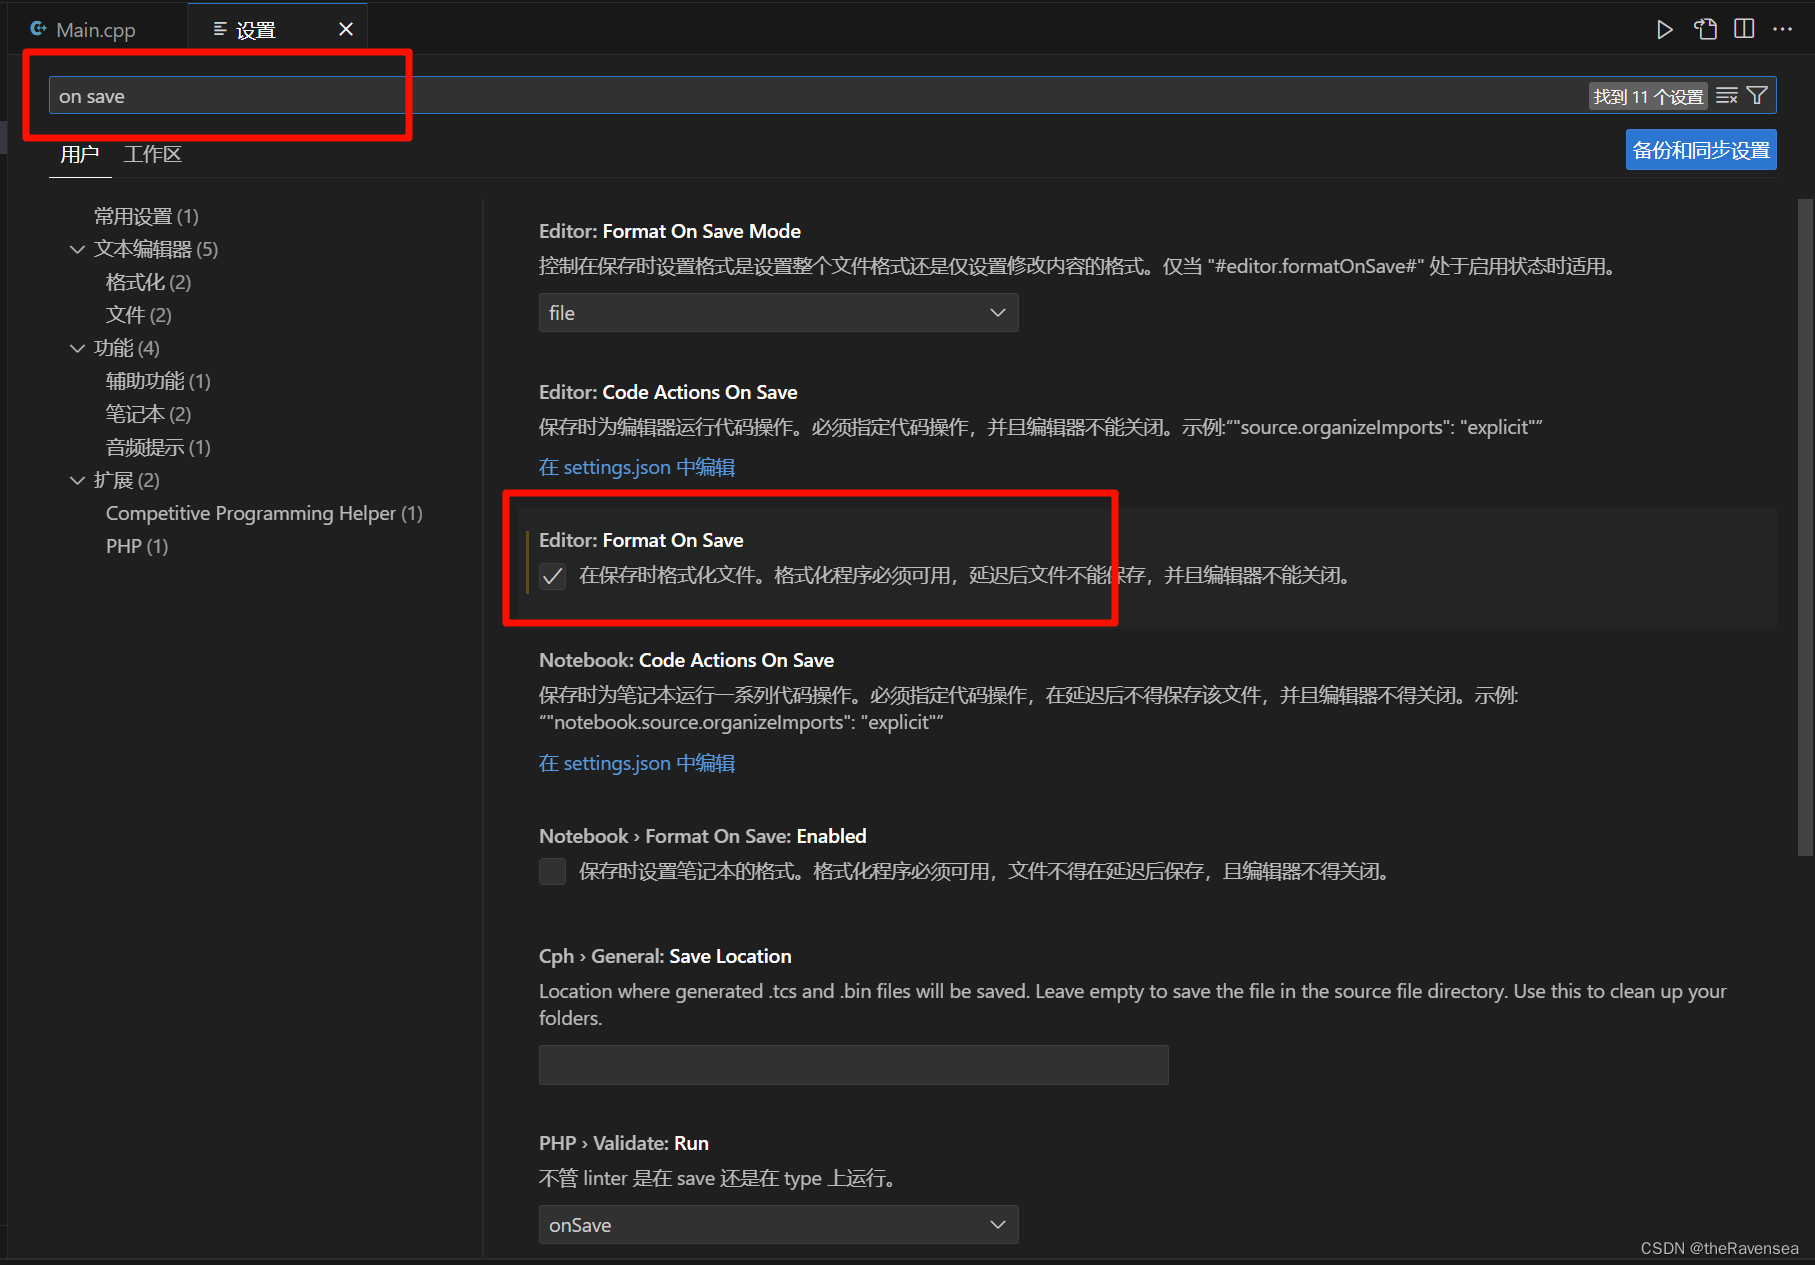Viewport: 1815px width, 1265px height.
Task: Collapse the 功能 tree section
Action: click(77, 348)
